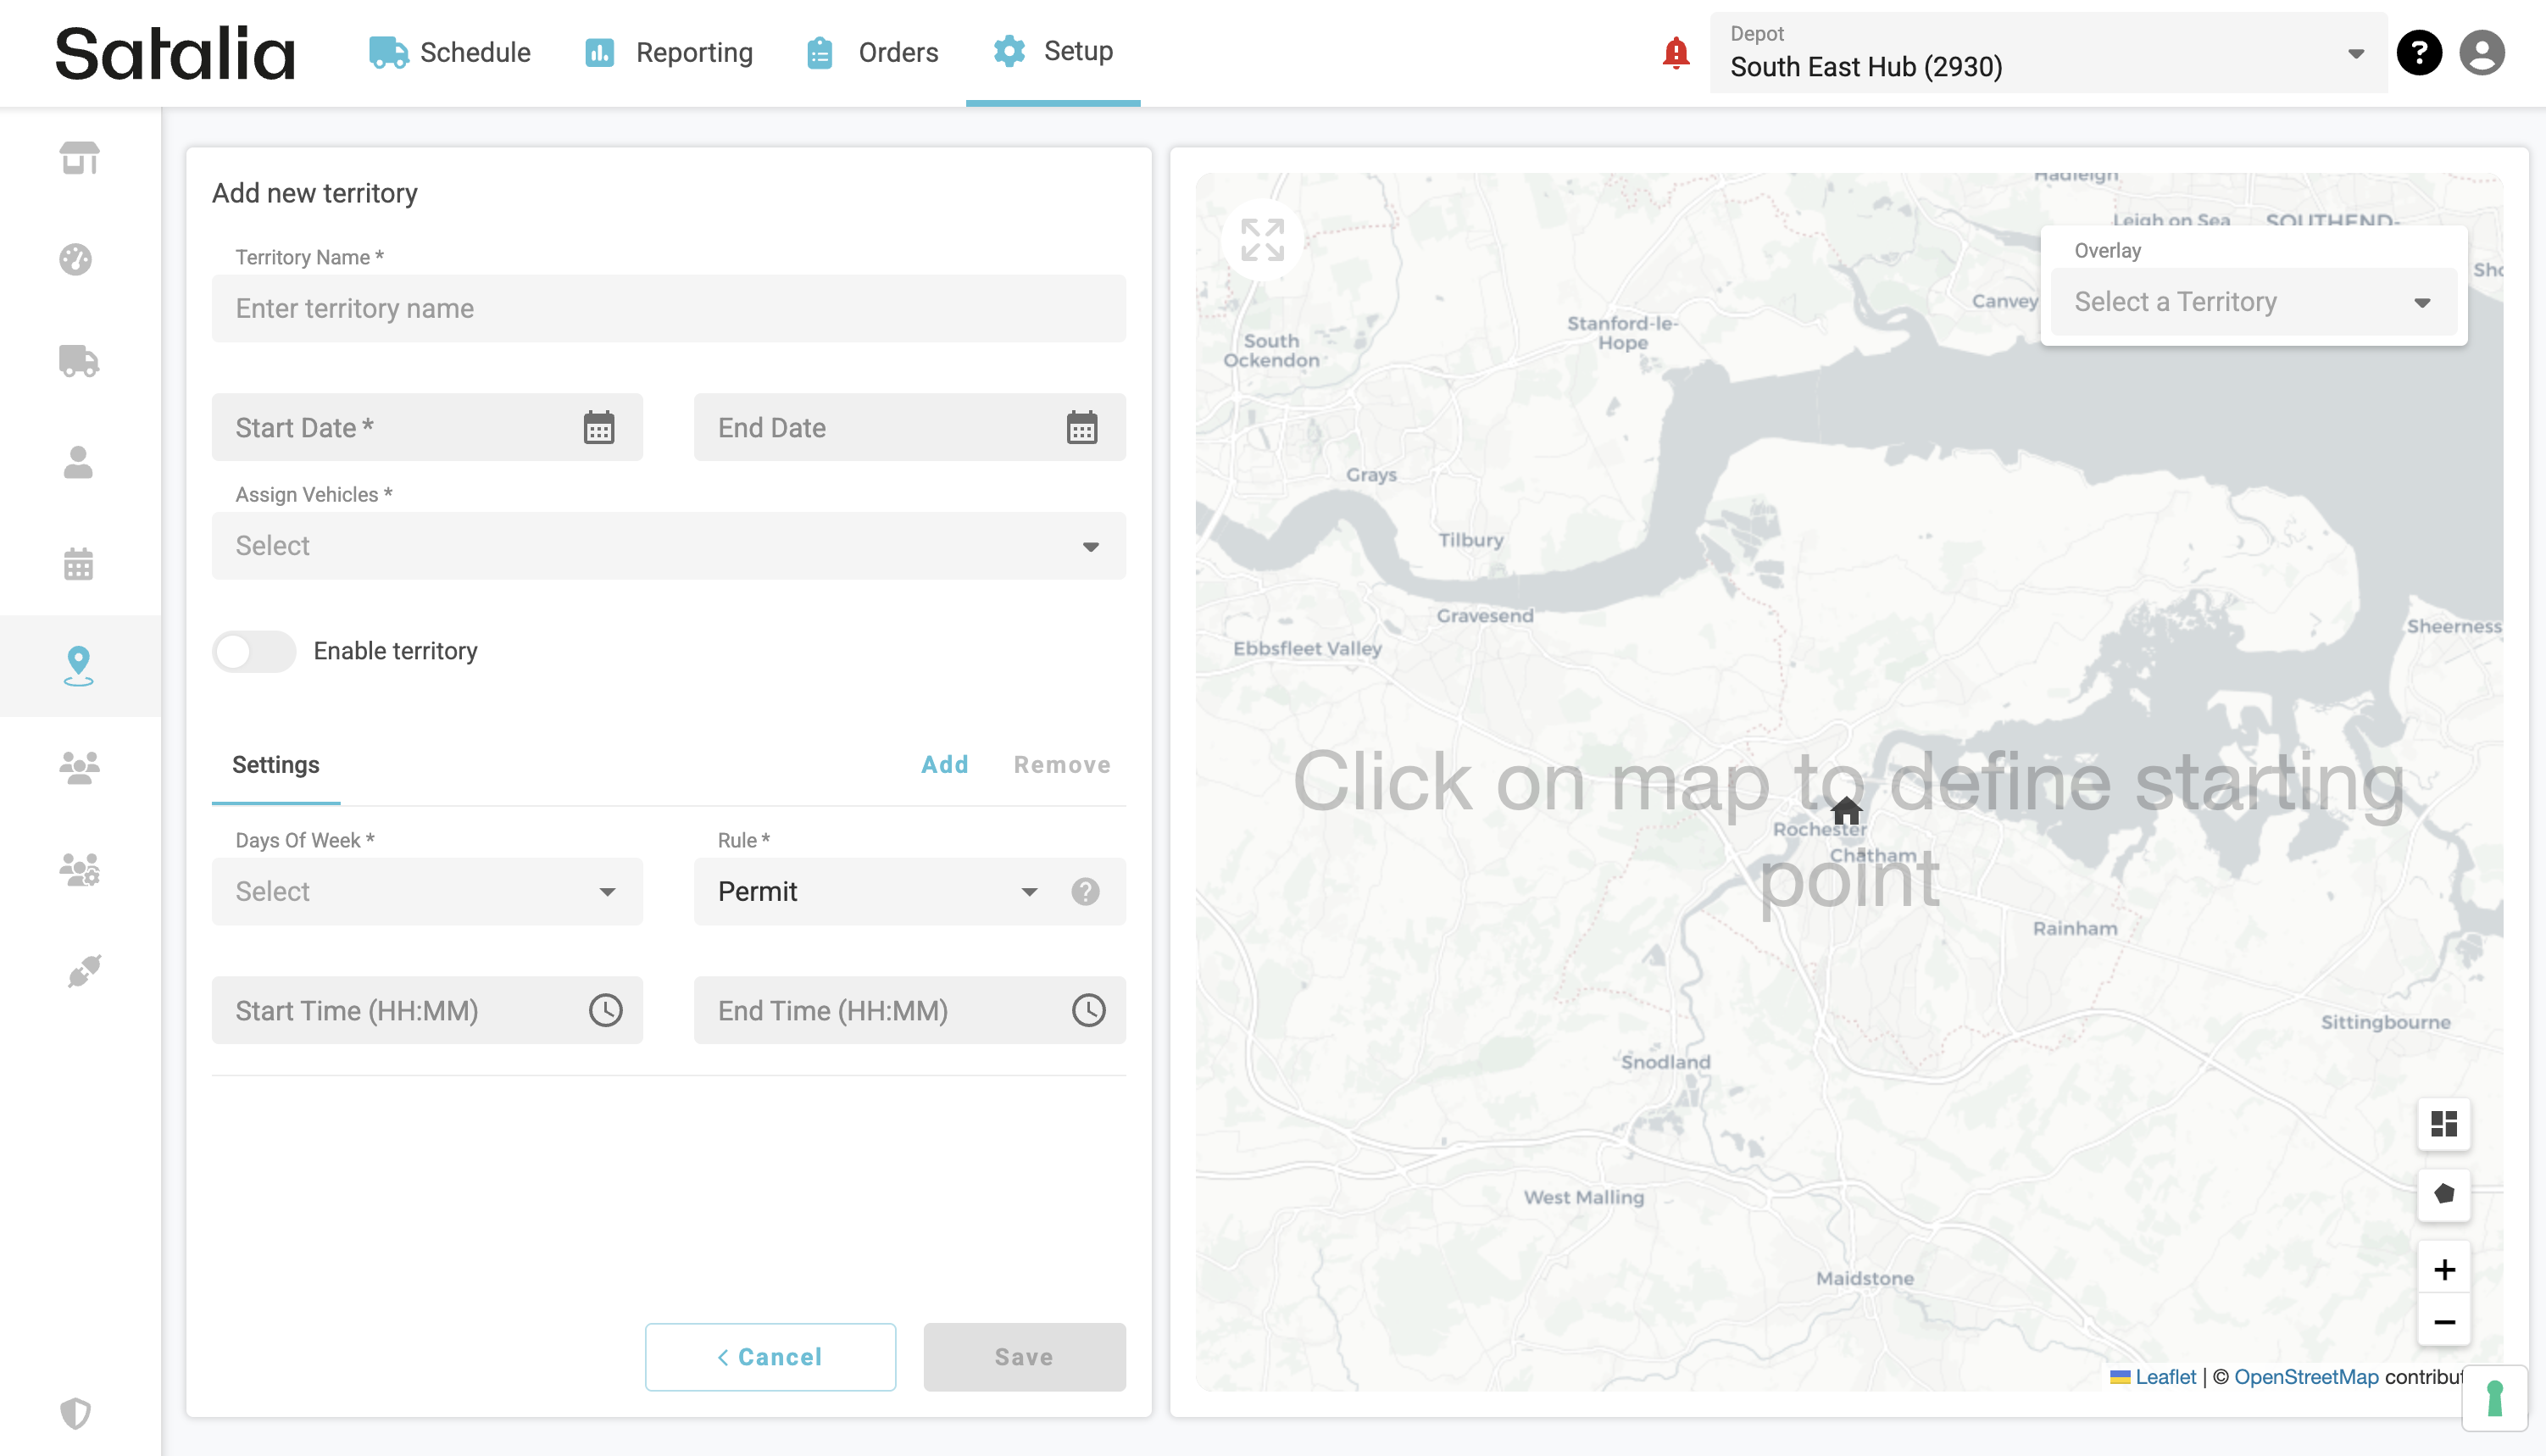Viewport: 2546px width, 1456px height.
Task: Click the Rule help question icon
Action: [x=1085, y=891]
